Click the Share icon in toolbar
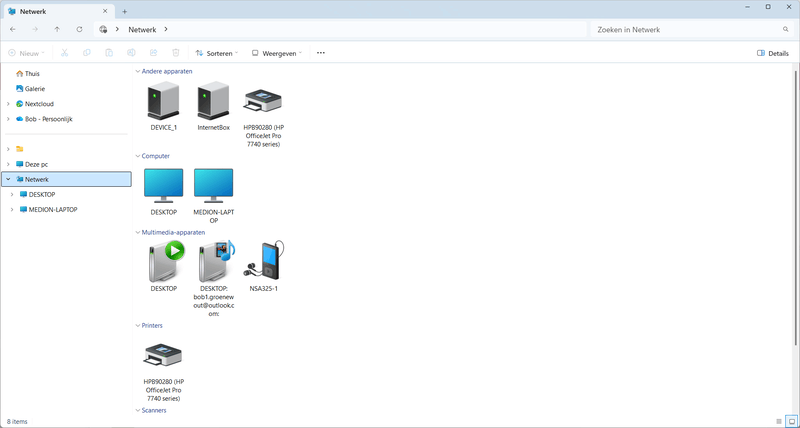This screenshot has width=800, height=428. click(x=153, y=53)
